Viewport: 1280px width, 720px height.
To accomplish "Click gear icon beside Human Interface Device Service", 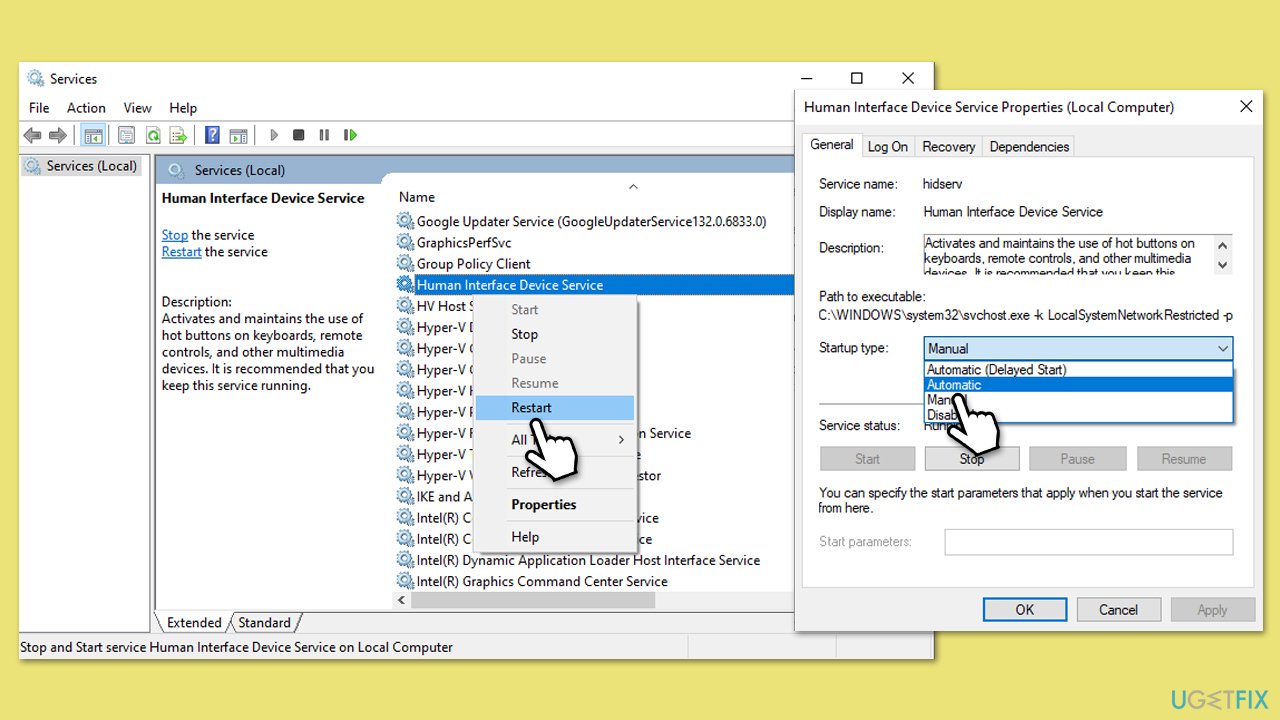I will 405,285.
